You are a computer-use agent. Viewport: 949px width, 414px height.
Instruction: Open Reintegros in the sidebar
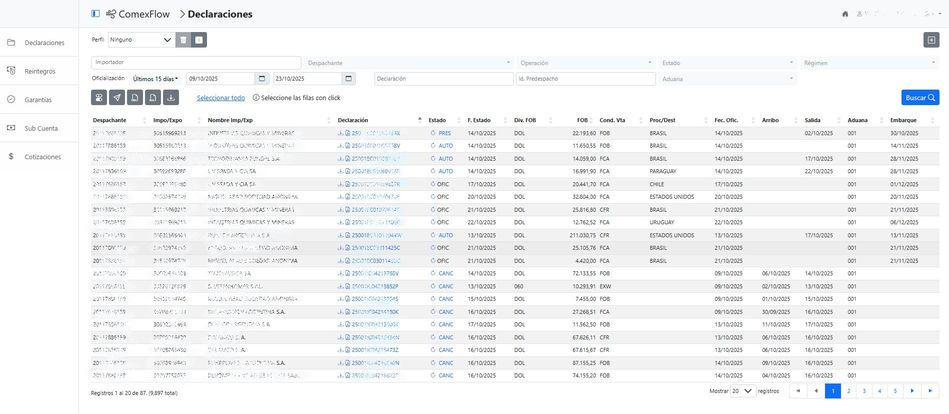click(x=40, y=71)
